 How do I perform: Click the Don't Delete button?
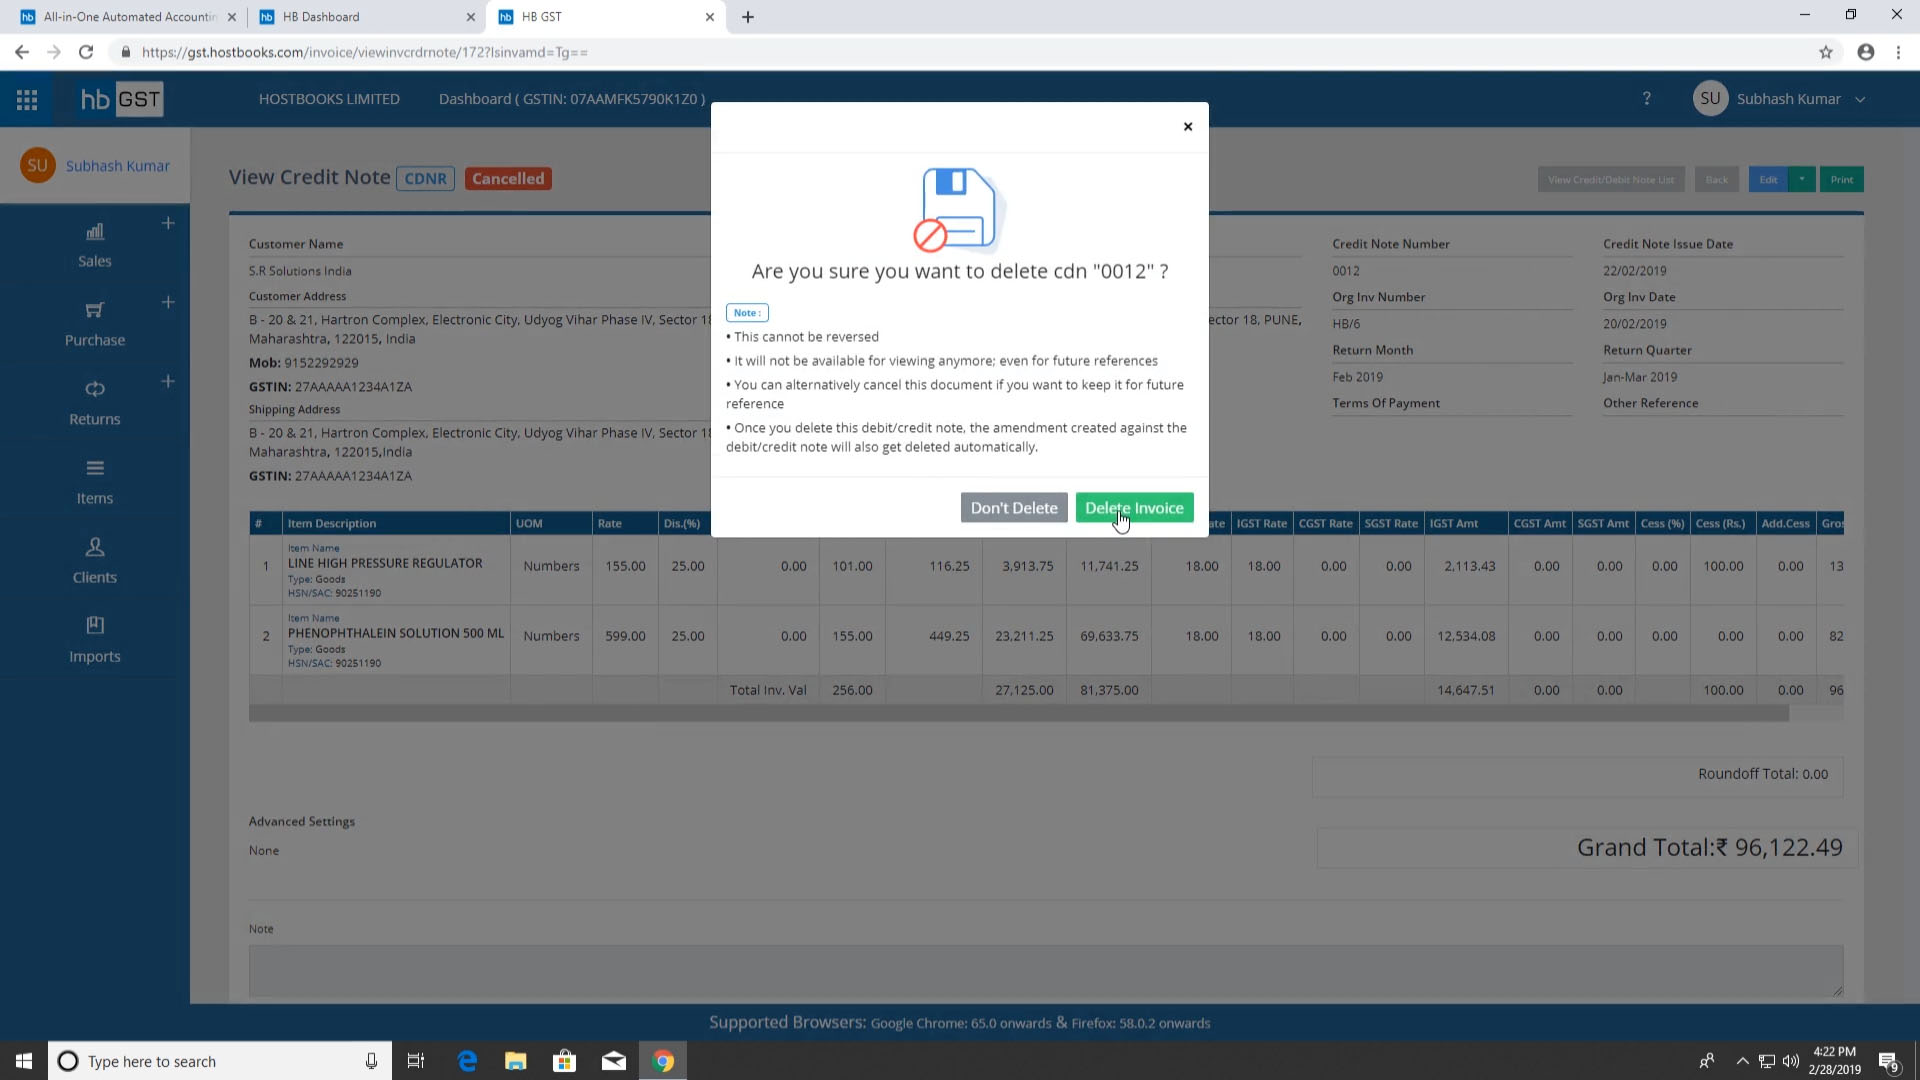1013,508
